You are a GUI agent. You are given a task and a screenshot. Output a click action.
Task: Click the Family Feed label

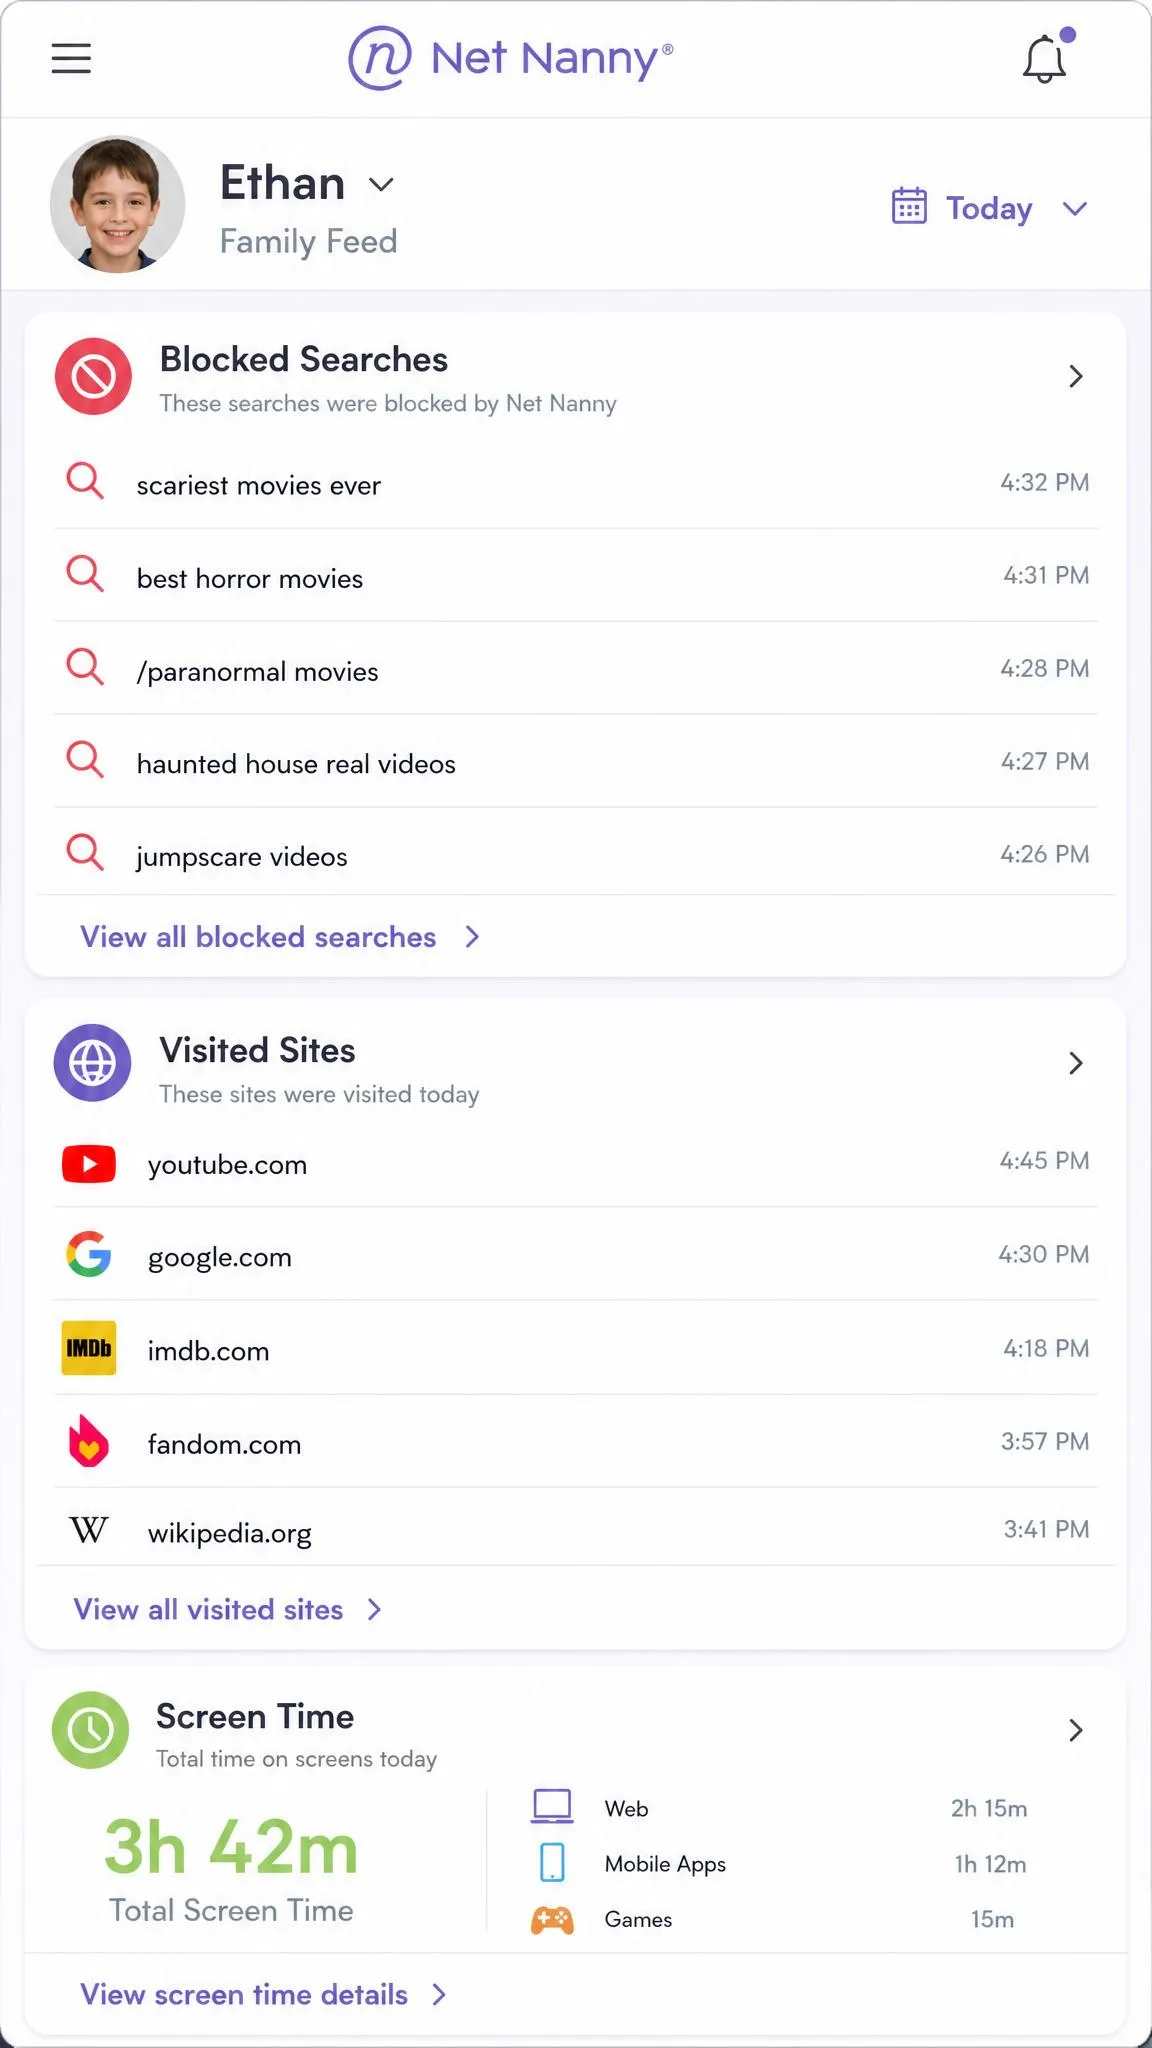pos(308,241)
